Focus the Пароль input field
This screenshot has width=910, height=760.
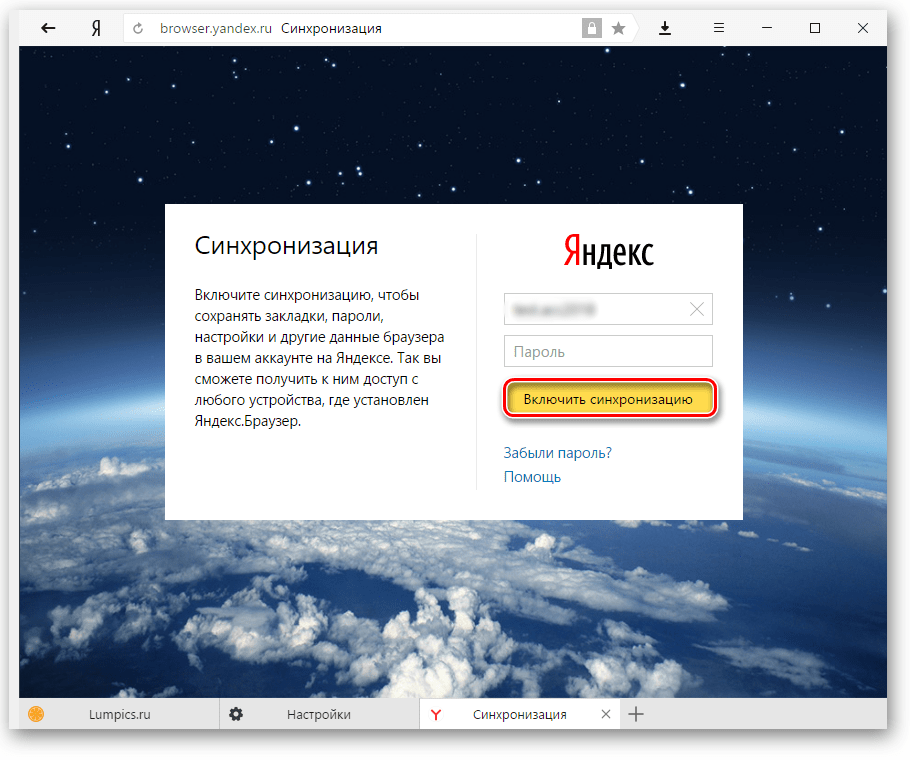point(608,351)
